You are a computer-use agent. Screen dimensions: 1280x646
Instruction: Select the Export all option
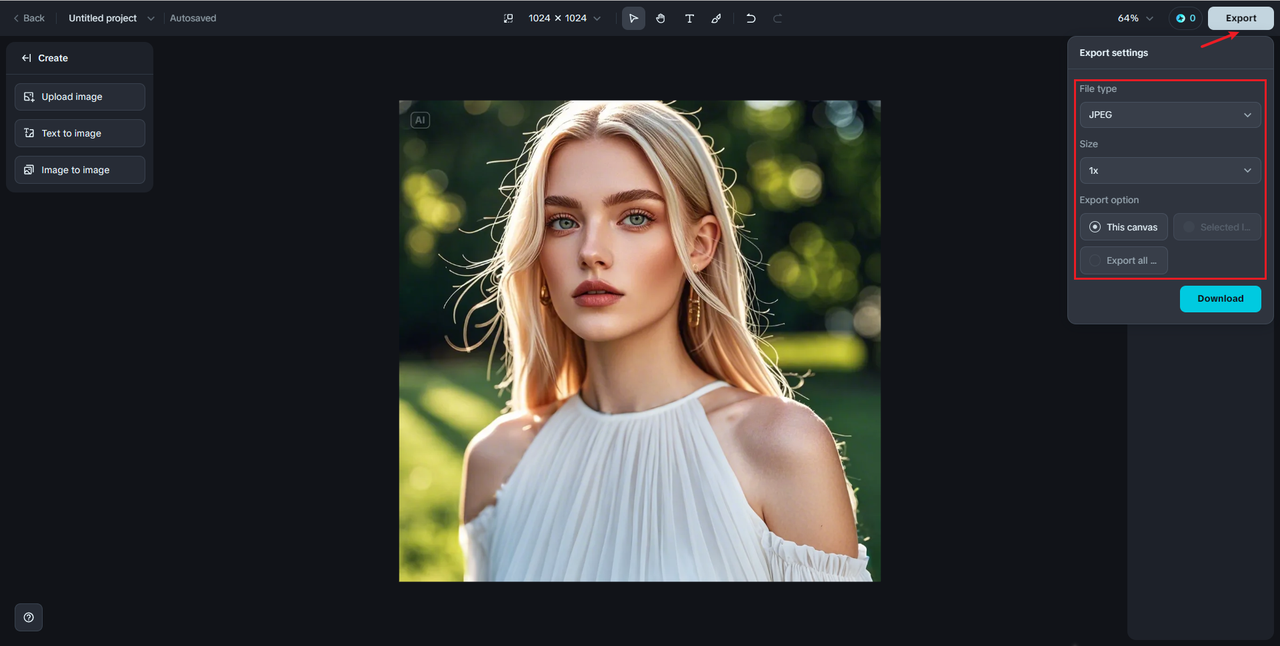1123,261
